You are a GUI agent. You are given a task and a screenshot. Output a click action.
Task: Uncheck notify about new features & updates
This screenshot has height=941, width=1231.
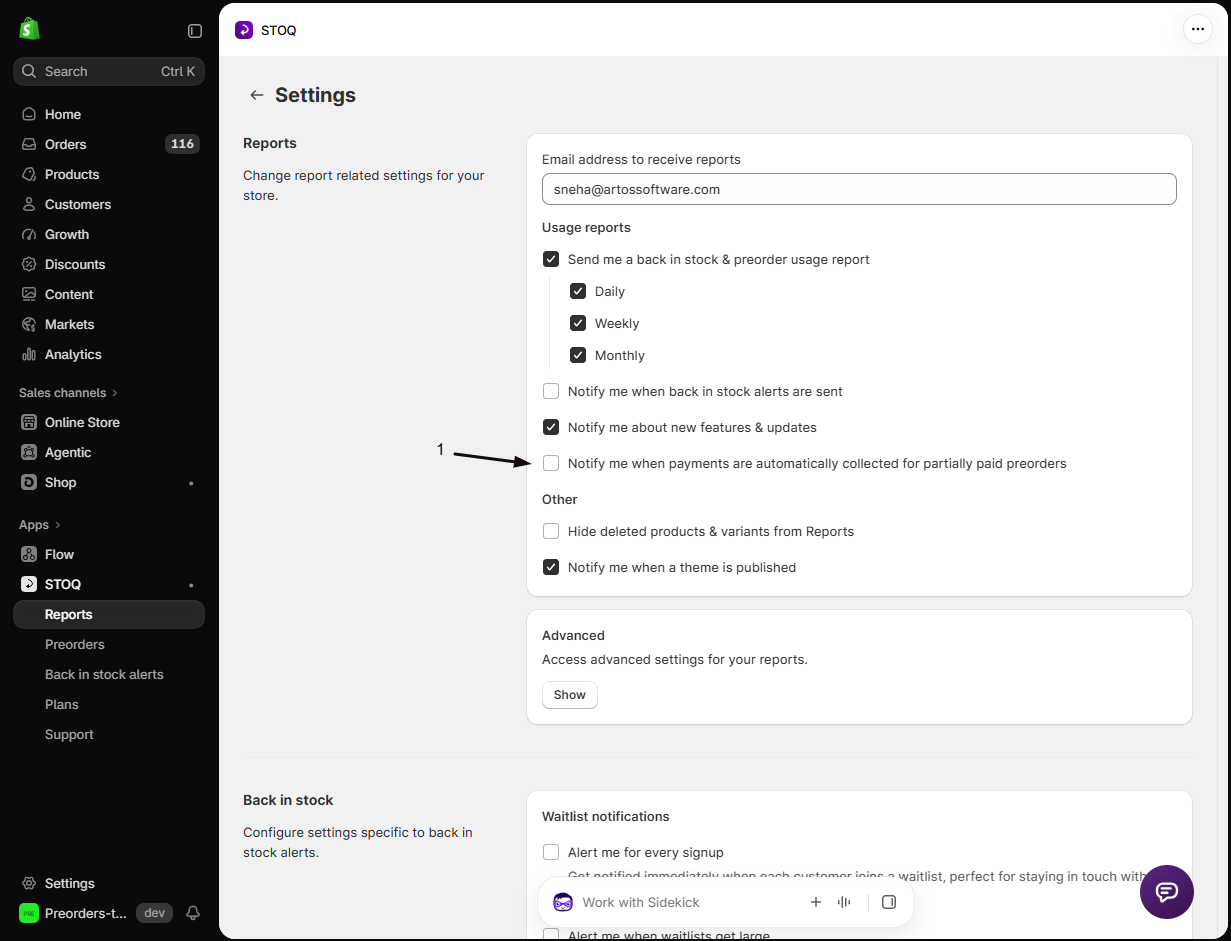point(551,427)
